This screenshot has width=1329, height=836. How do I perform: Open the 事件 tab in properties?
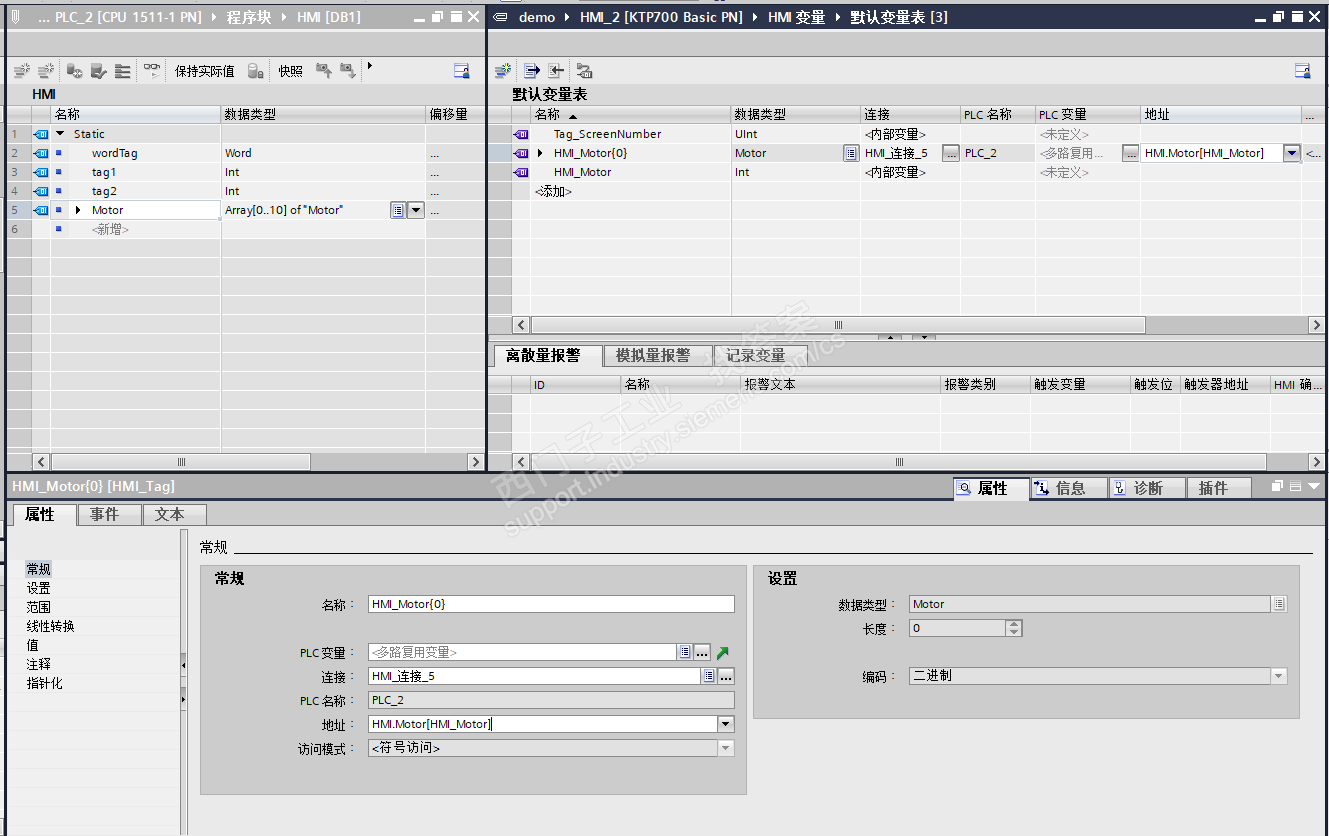109,514
